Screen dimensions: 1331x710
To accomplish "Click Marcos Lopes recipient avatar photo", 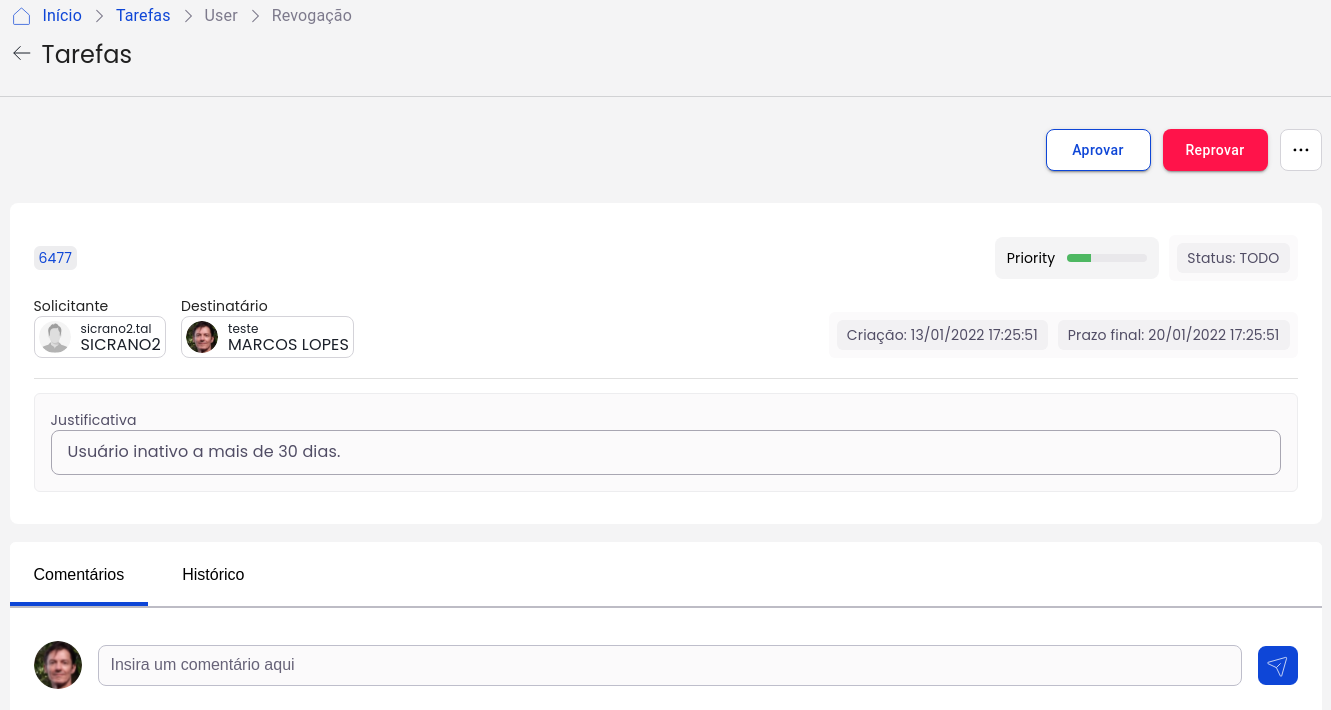I will 202,337.
